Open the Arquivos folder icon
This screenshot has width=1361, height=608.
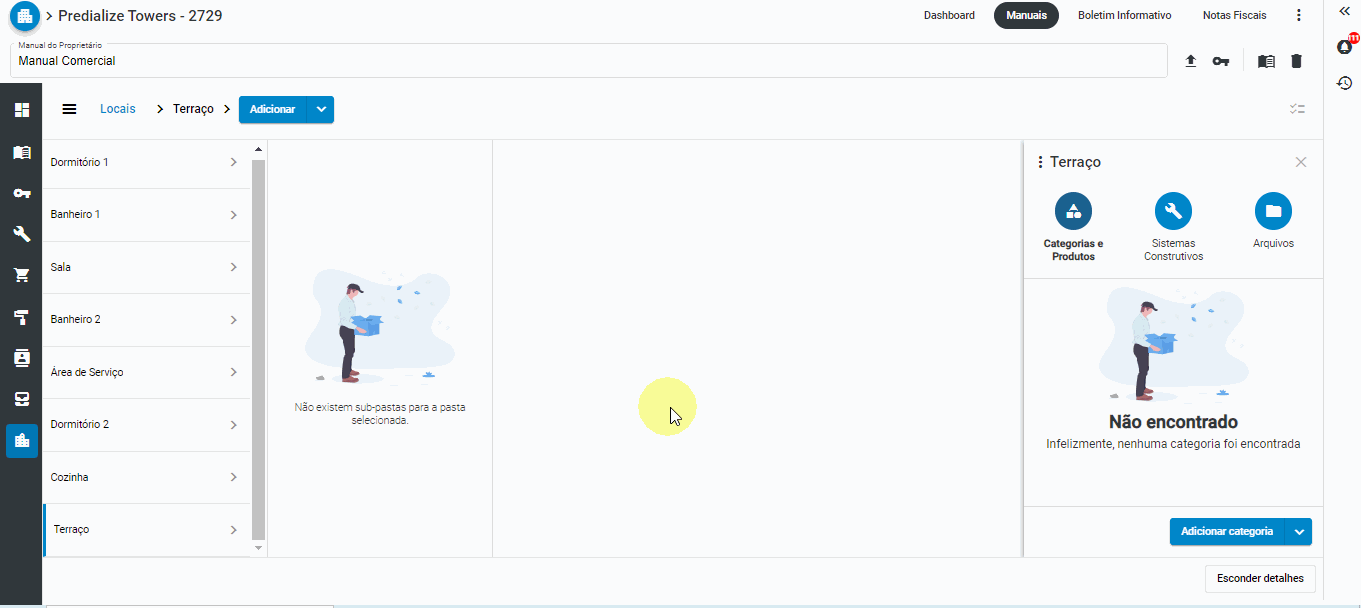tap(1273, 211)
